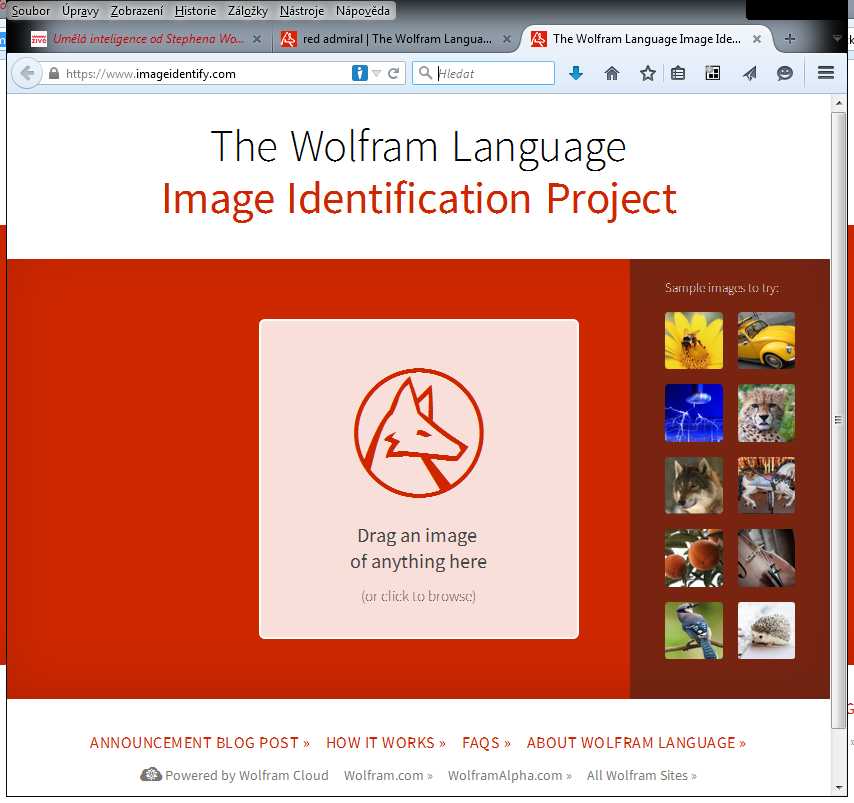
Task: Open the ANNOUNCEMENT BLOG POST link
Action: [199, 743]
